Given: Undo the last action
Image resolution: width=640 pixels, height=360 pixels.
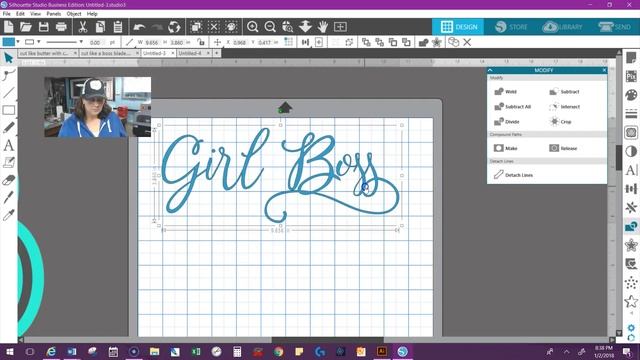Looking at the screenshot, I should 139,27.
